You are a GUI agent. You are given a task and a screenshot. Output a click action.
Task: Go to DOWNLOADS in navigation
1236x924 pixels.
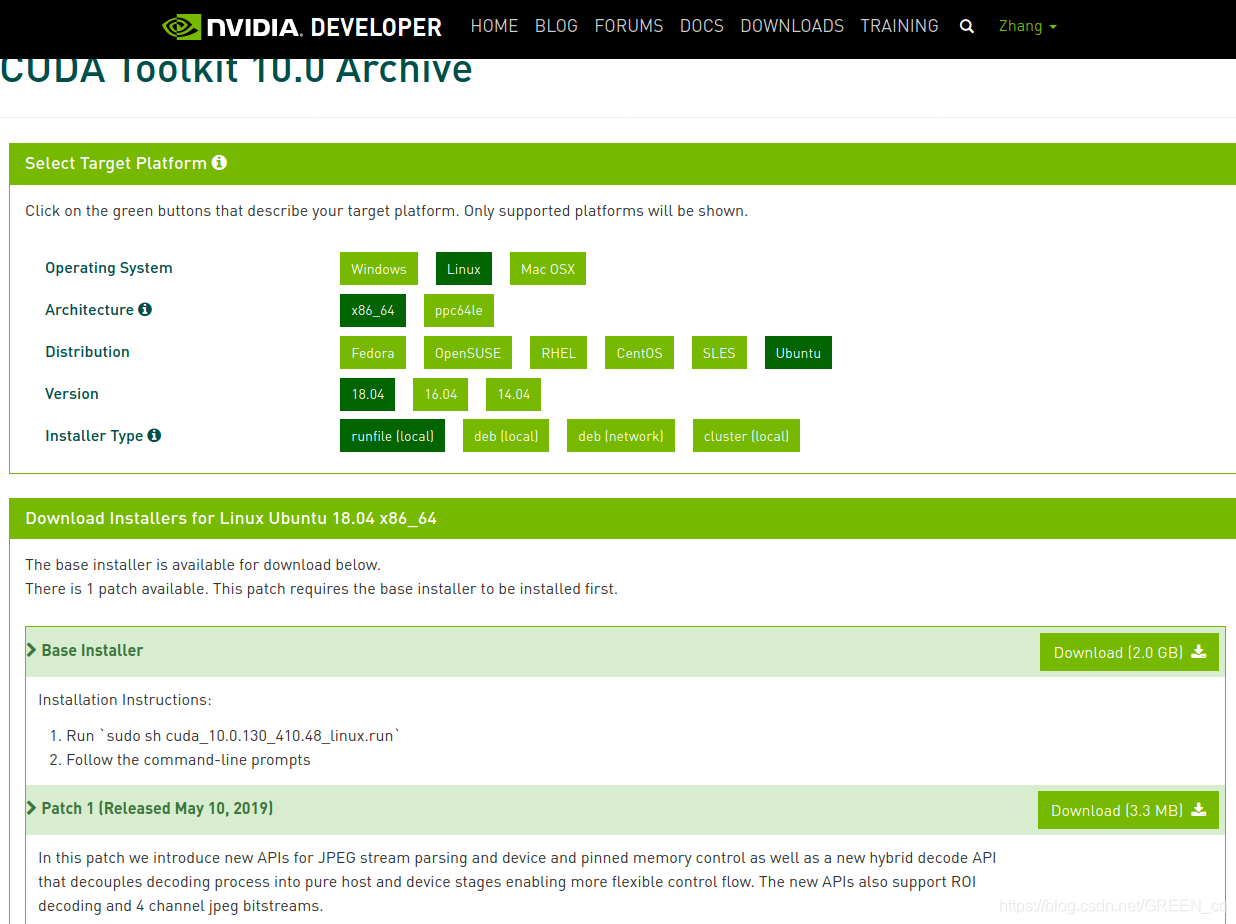[792, 26]
